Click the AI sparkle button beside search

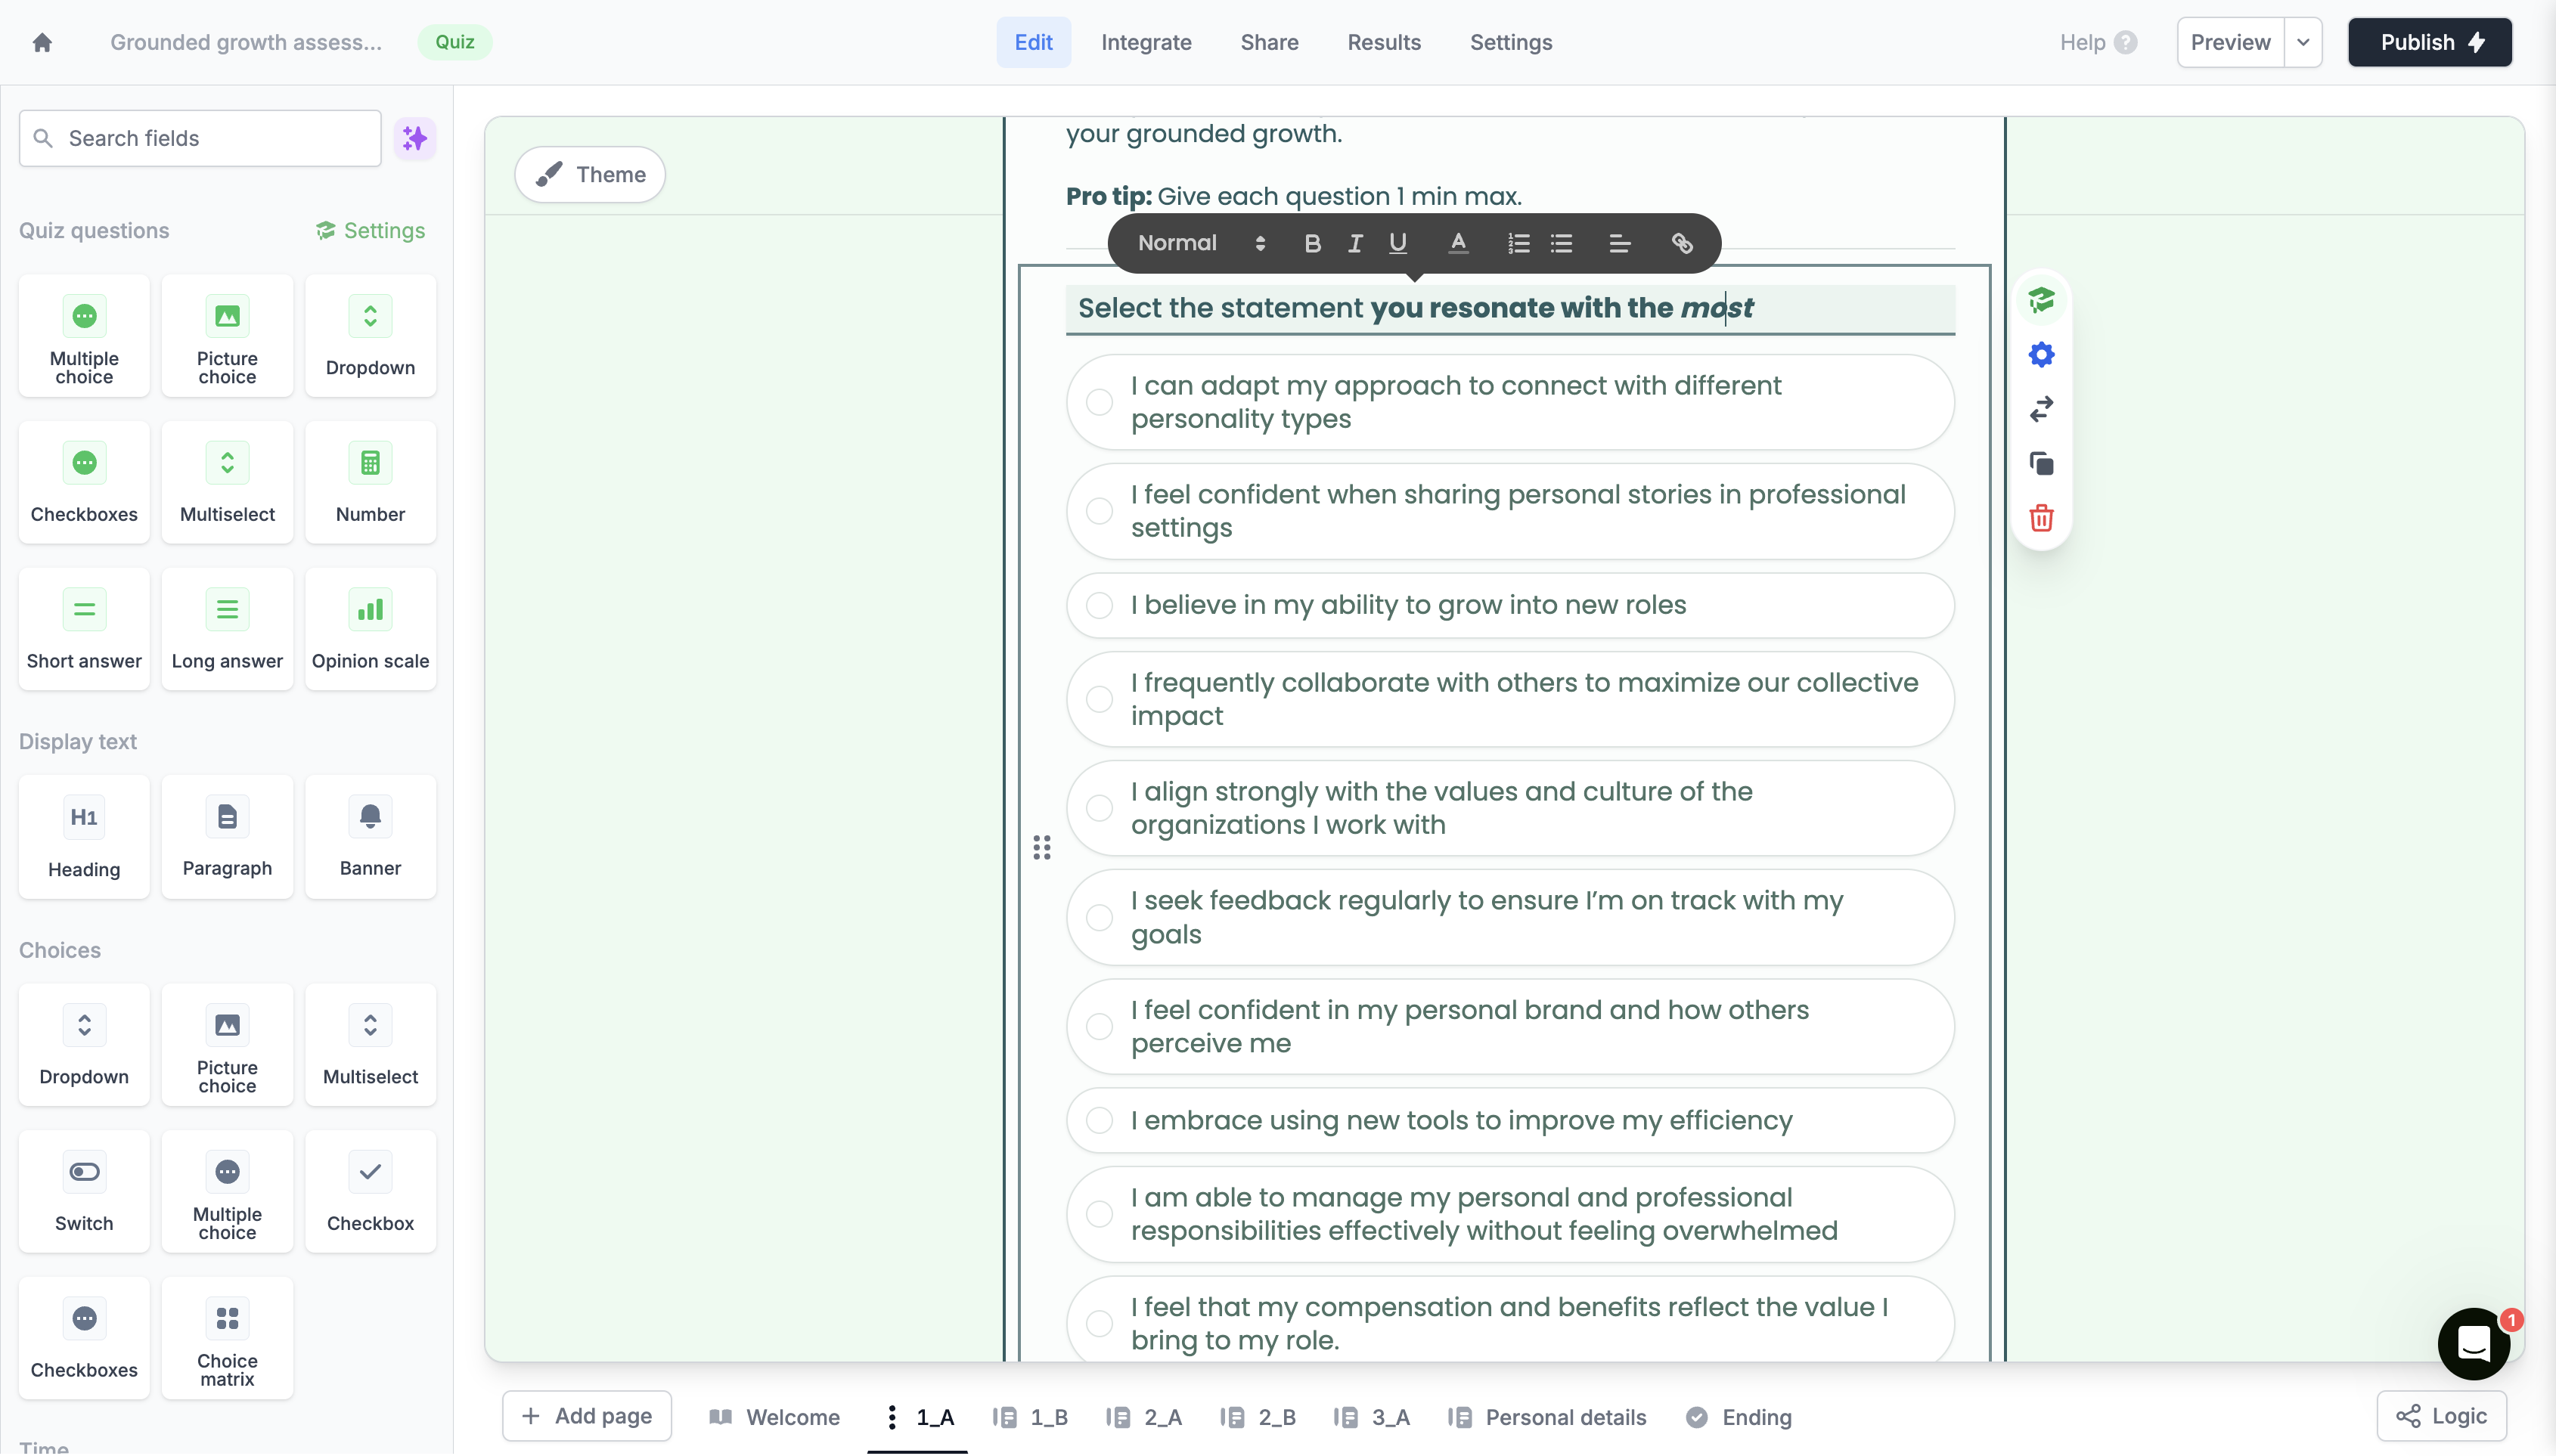(x=414, y=138)
